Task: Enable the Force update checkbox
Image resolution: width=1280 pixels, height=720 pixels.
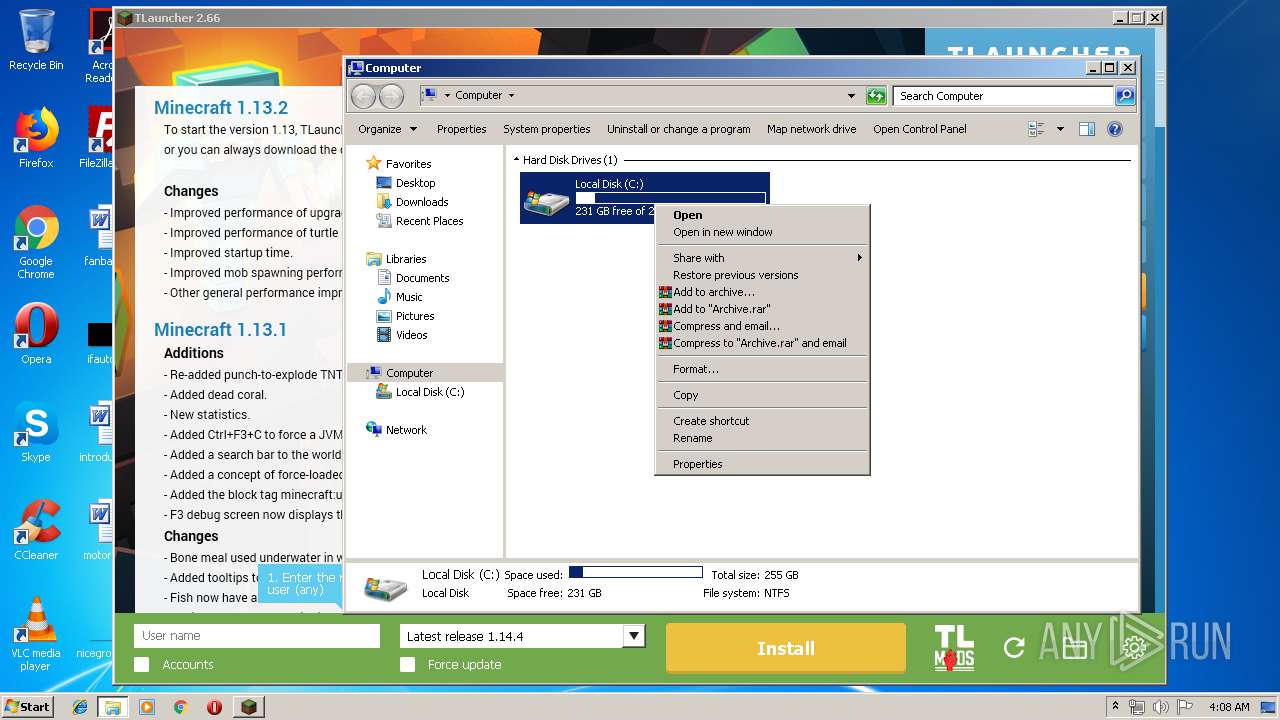Action: [x=407, y=665]
